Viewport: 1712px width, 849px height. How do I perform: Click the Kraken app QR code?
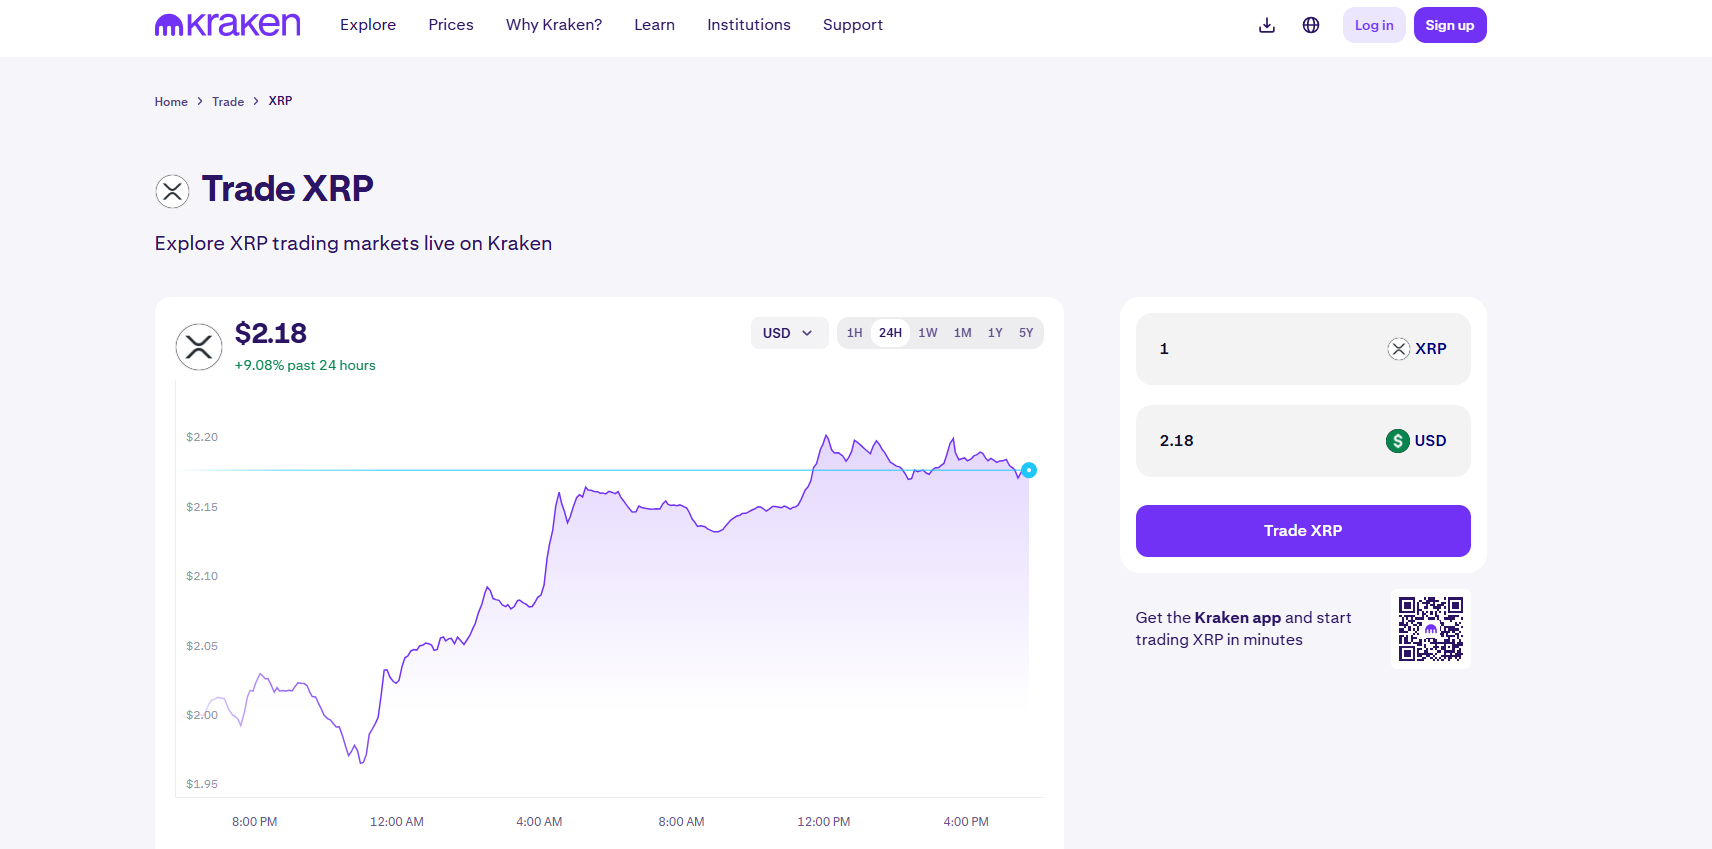(1431, 629)
